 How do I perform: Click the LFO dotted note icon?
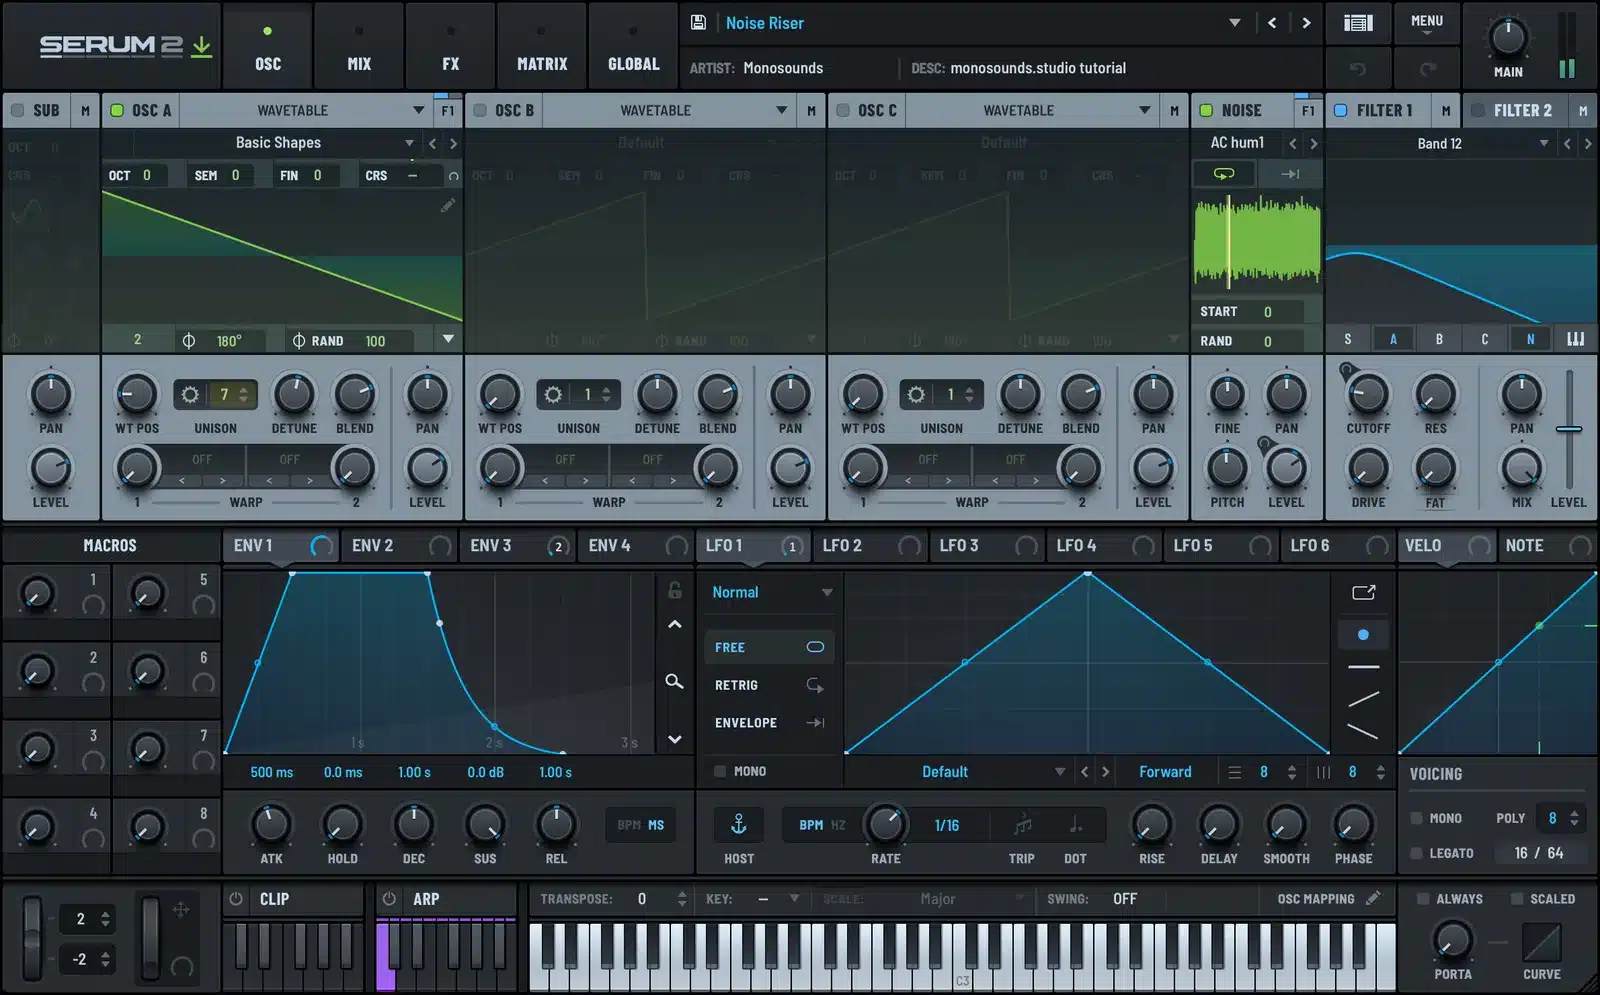1076,825
